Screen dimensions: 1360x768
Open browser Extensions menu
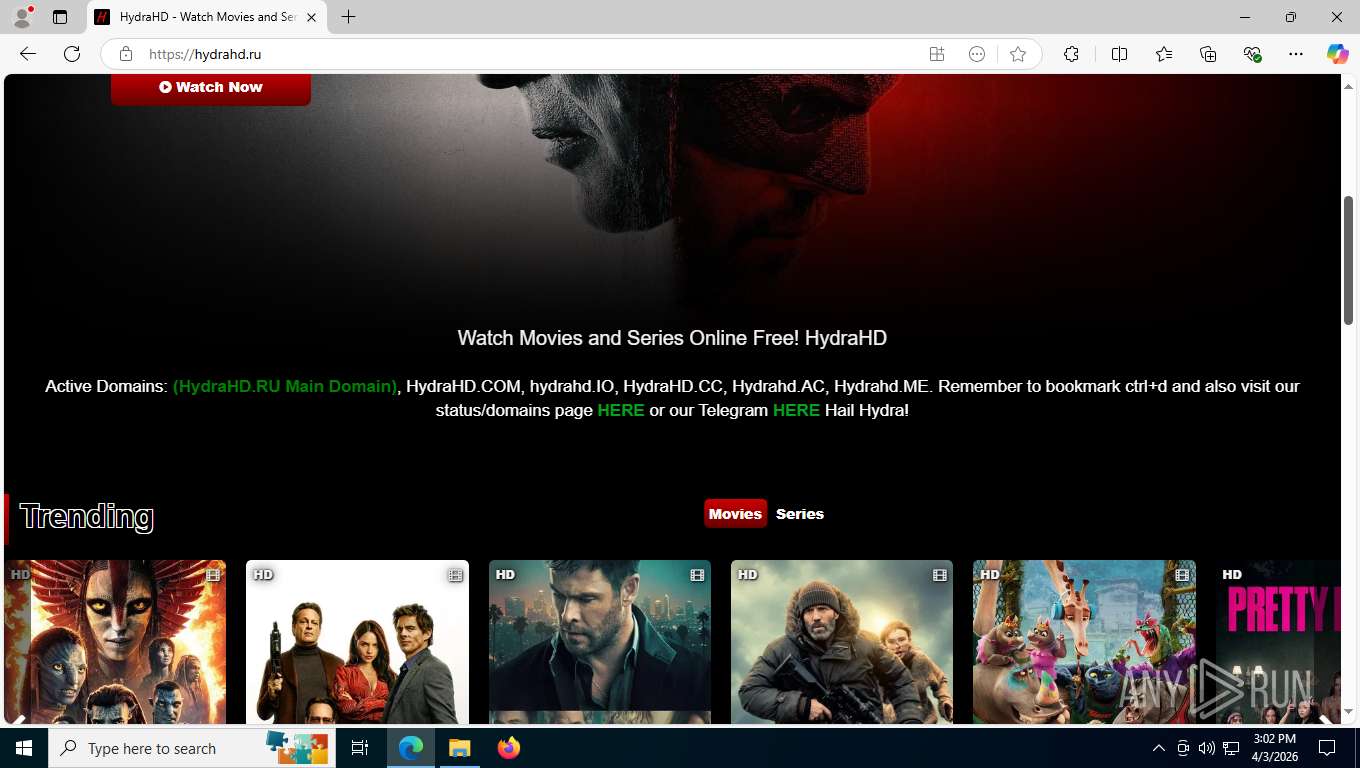pos(1071,54)
